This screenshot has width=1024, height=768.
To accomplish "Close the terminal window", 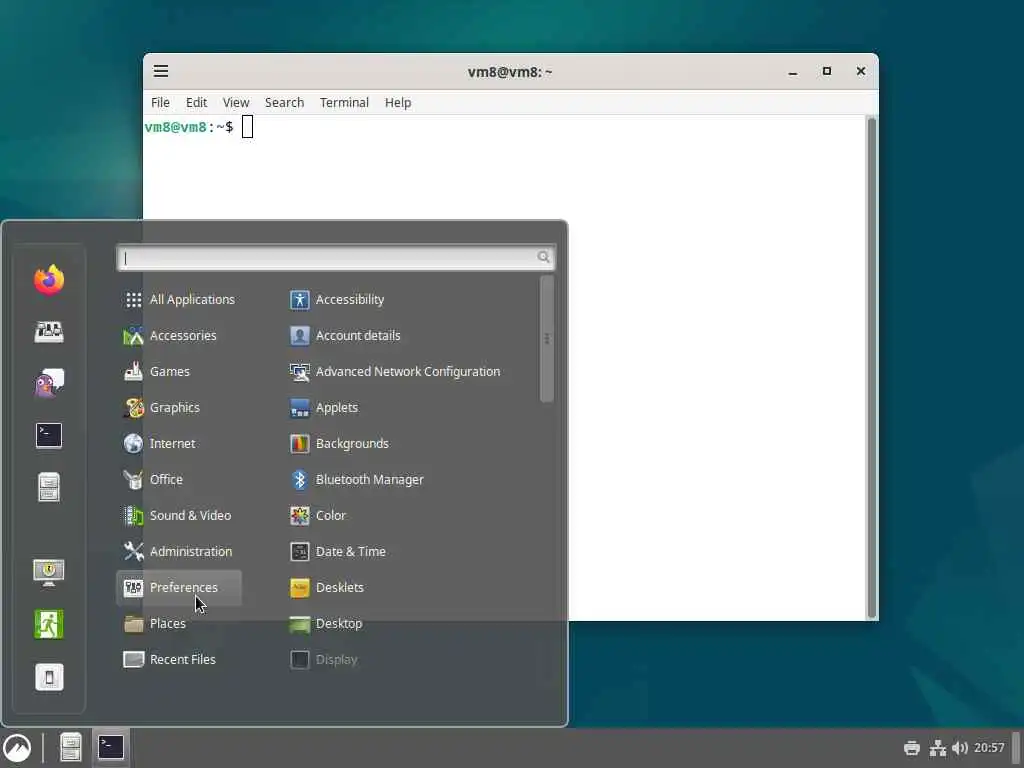I will [861, 71].
